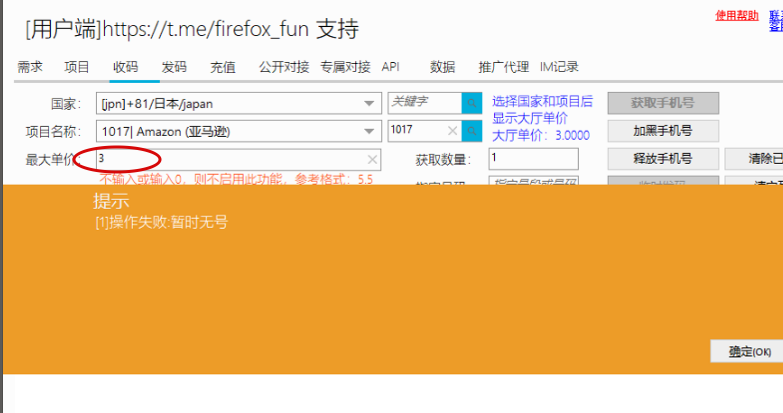
Task: Open the 推广代理 tab
Action: tap(503, 67)
